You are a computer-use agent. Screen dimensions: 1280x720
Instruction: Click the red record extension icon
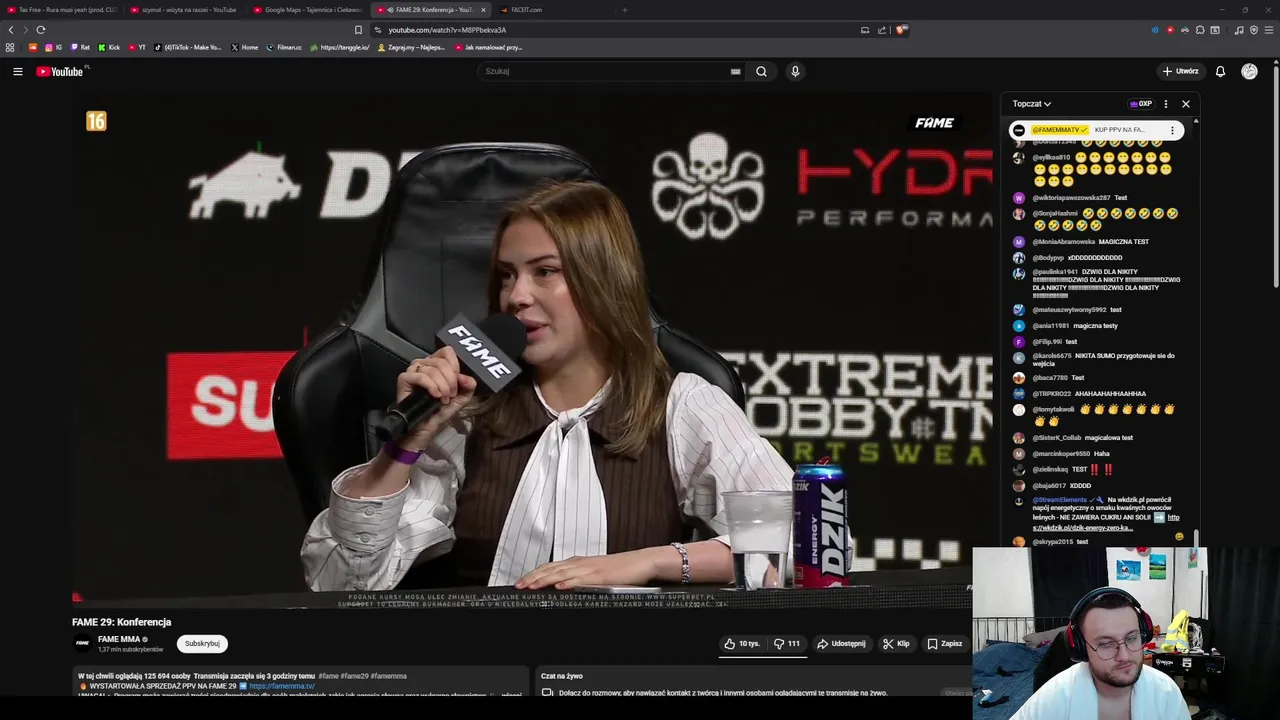pos(1170,30)
